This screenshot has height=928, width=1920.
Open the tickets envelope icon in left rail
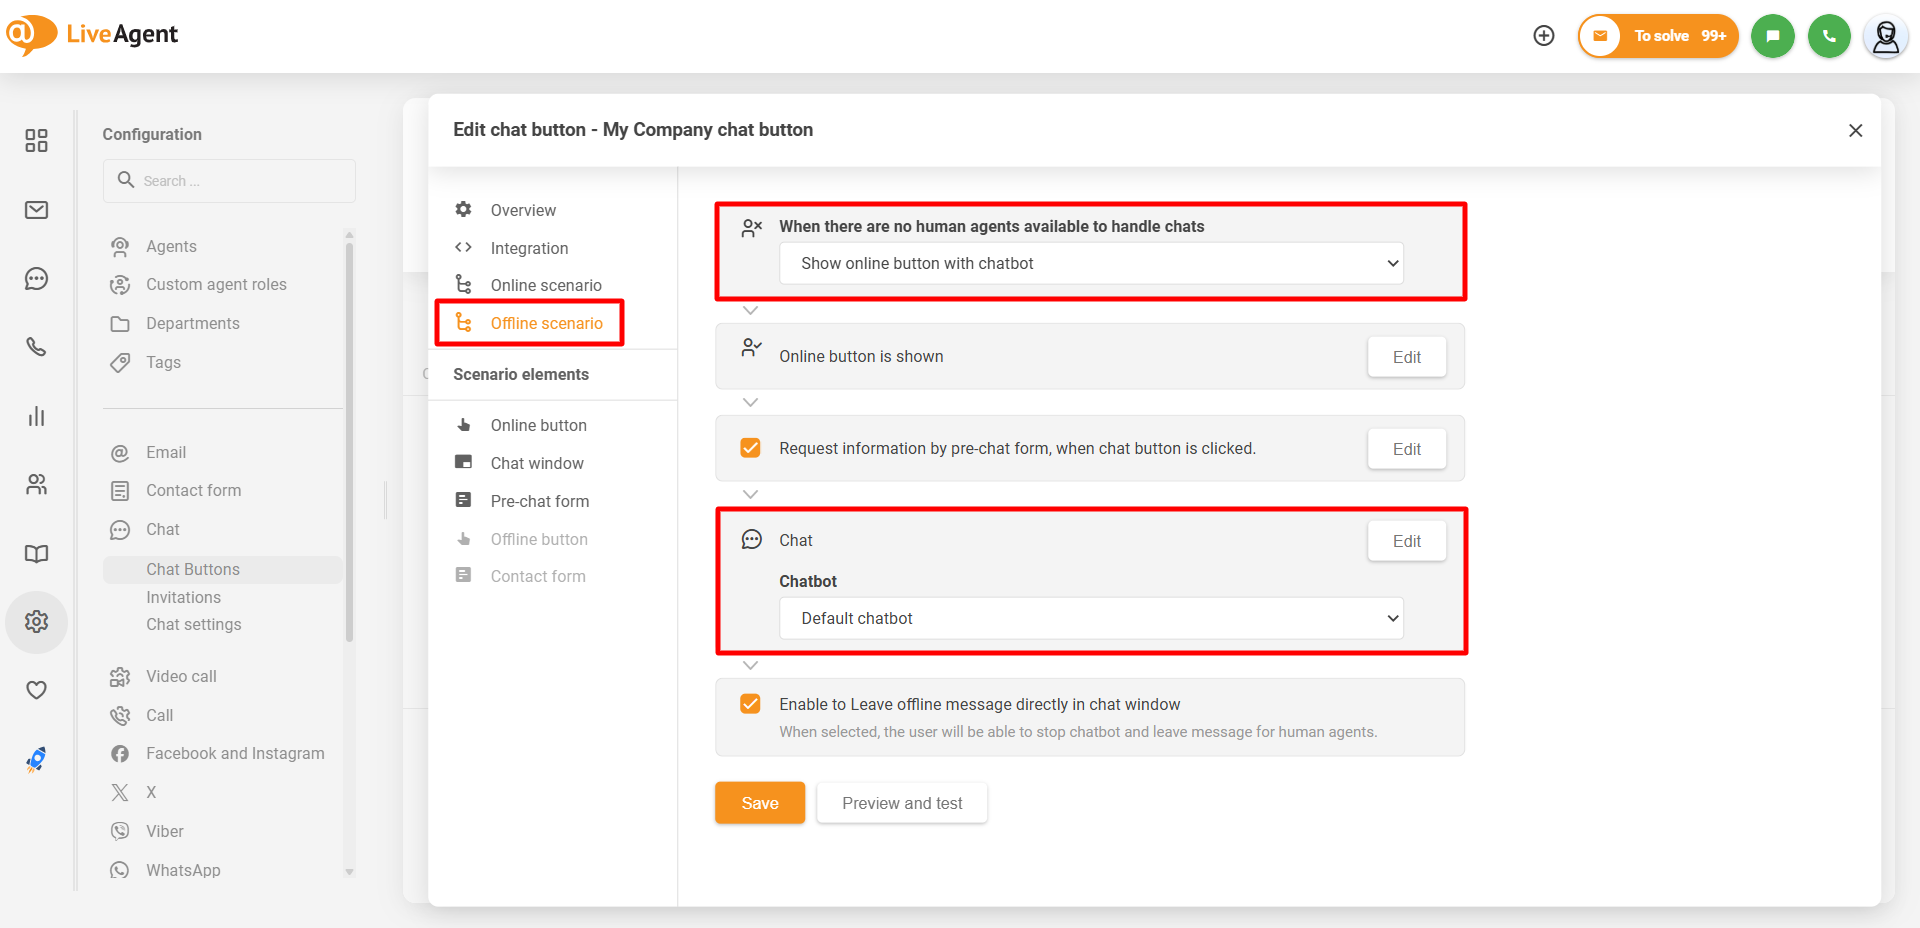tap(37, 210)
